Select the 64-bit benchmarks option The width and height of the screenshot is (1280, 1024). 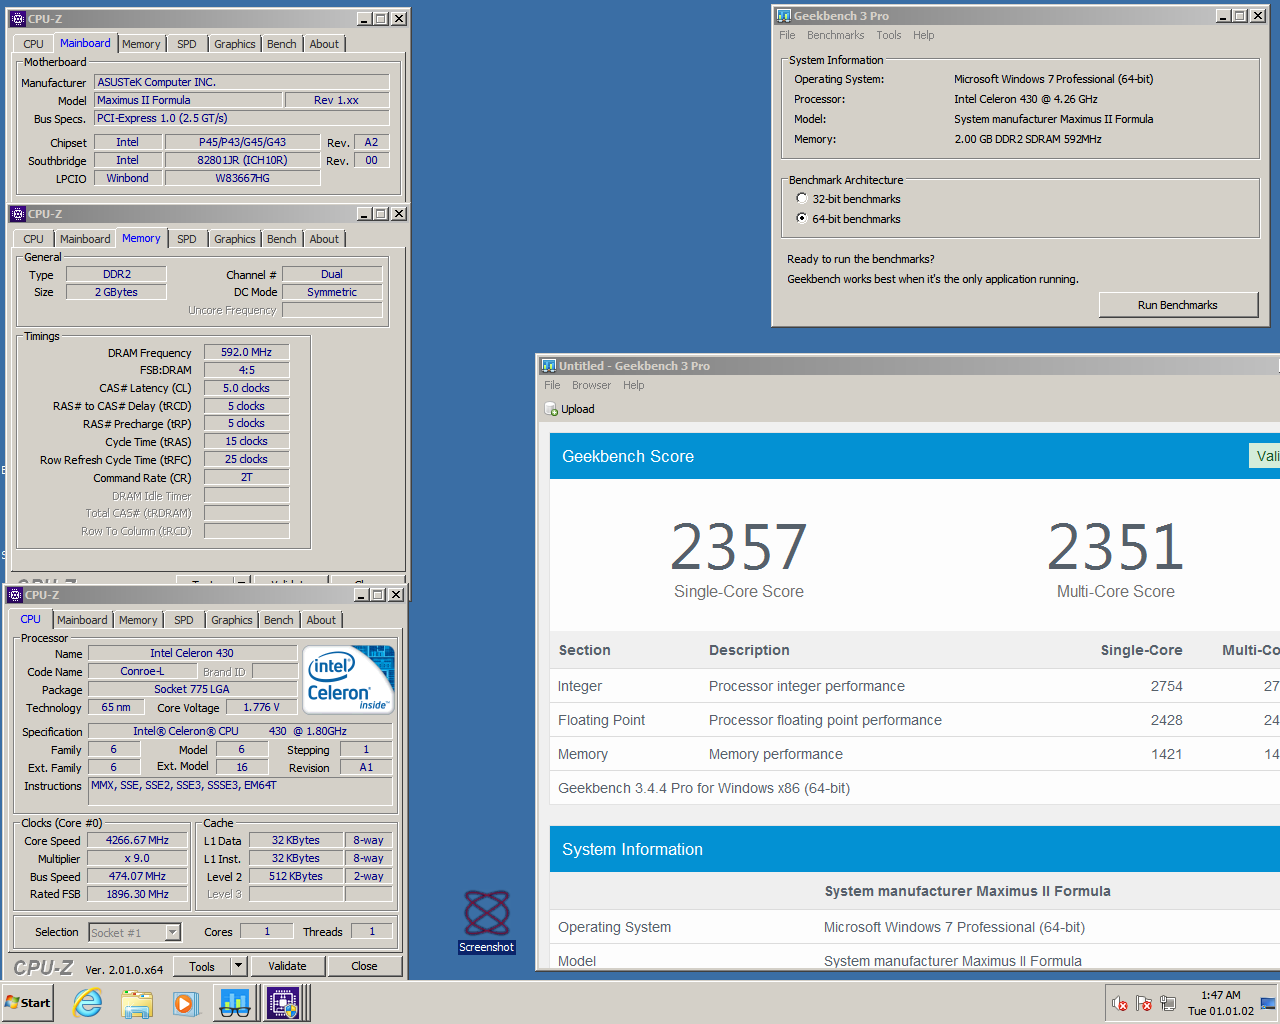click(x=802, y=218)
